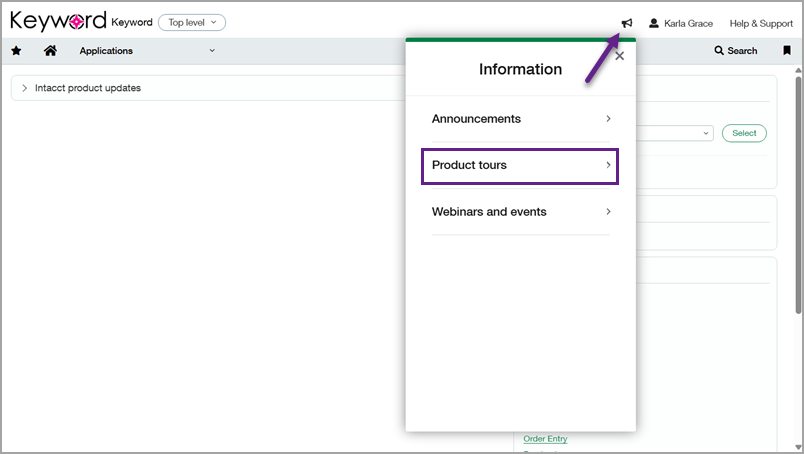Click the Keyword company name text
This screenshot has width=804, height=454.
(x=132, y=22)
